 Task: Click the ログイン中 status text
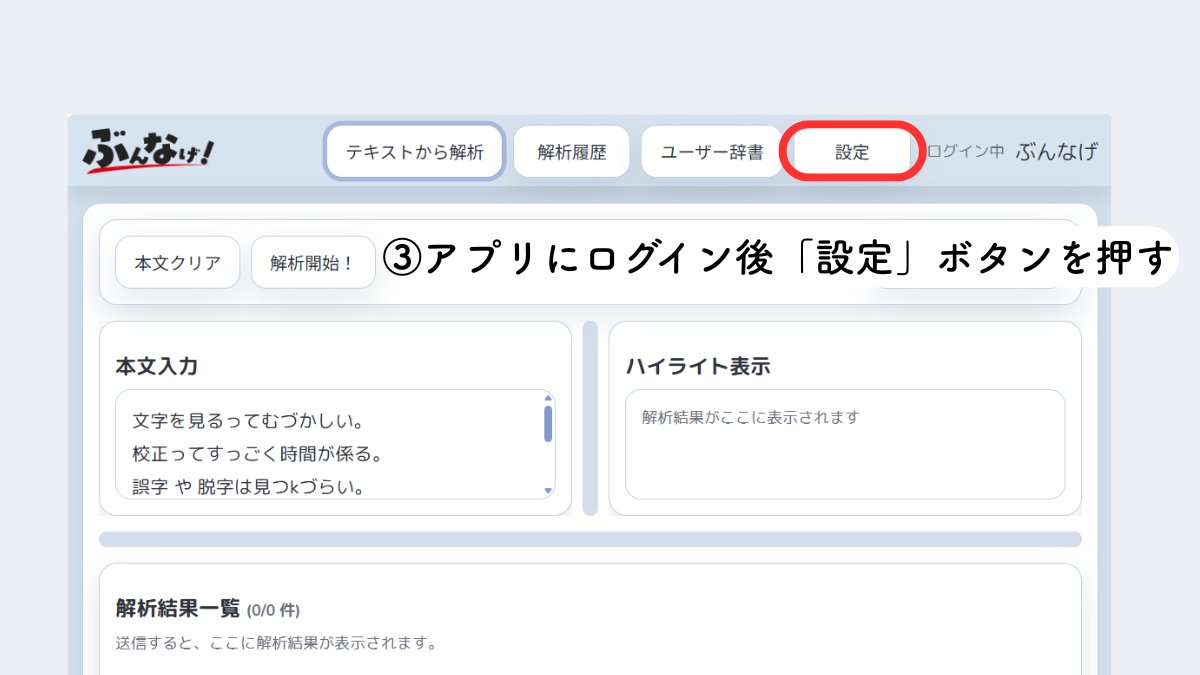965,152
